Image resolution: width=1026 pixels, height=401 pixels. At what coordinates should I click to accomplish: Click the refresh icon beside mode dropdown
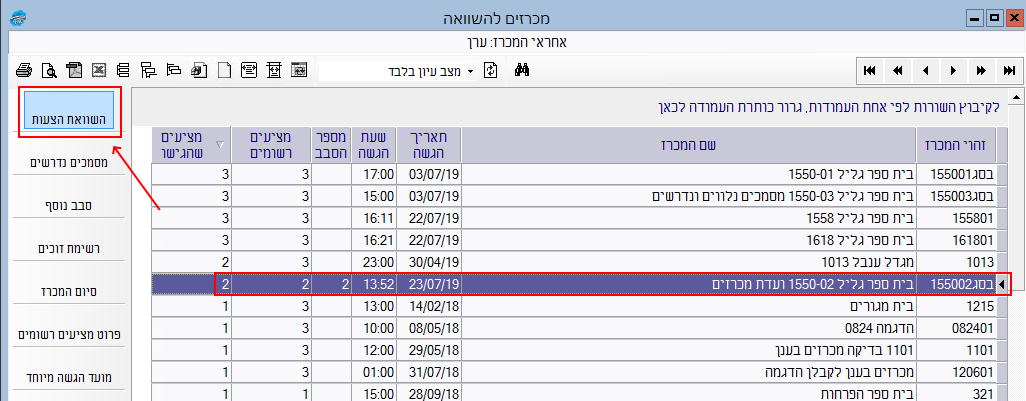tap(490, 70)
